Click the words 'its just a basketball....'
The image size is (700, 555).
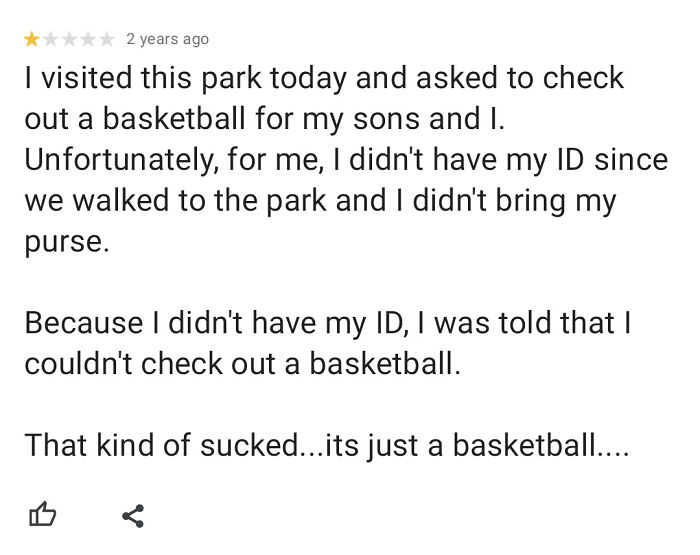click(x=478, y=446)
